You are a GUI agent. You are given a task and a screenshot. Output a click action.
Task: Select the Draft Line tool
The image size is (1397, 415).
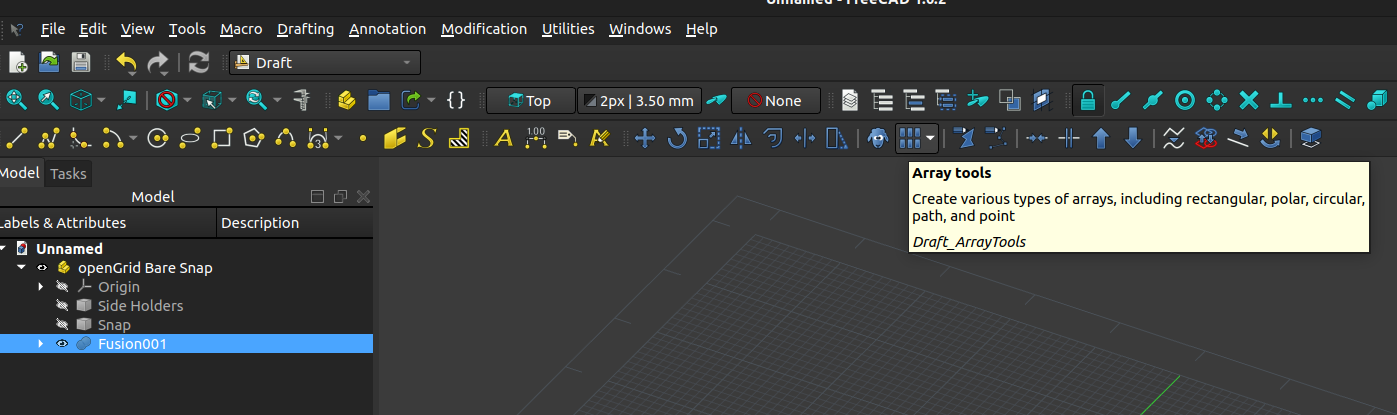16,138
